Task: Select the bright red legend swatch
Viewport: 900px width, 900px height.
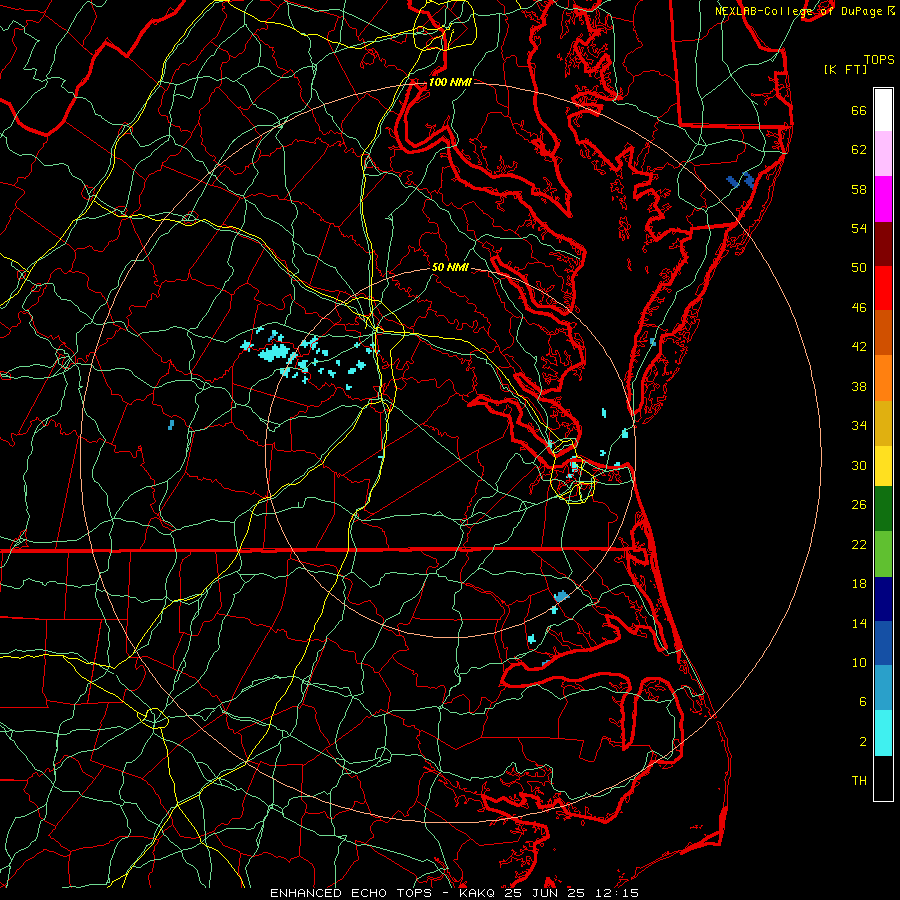Action: tap(883, 288)
